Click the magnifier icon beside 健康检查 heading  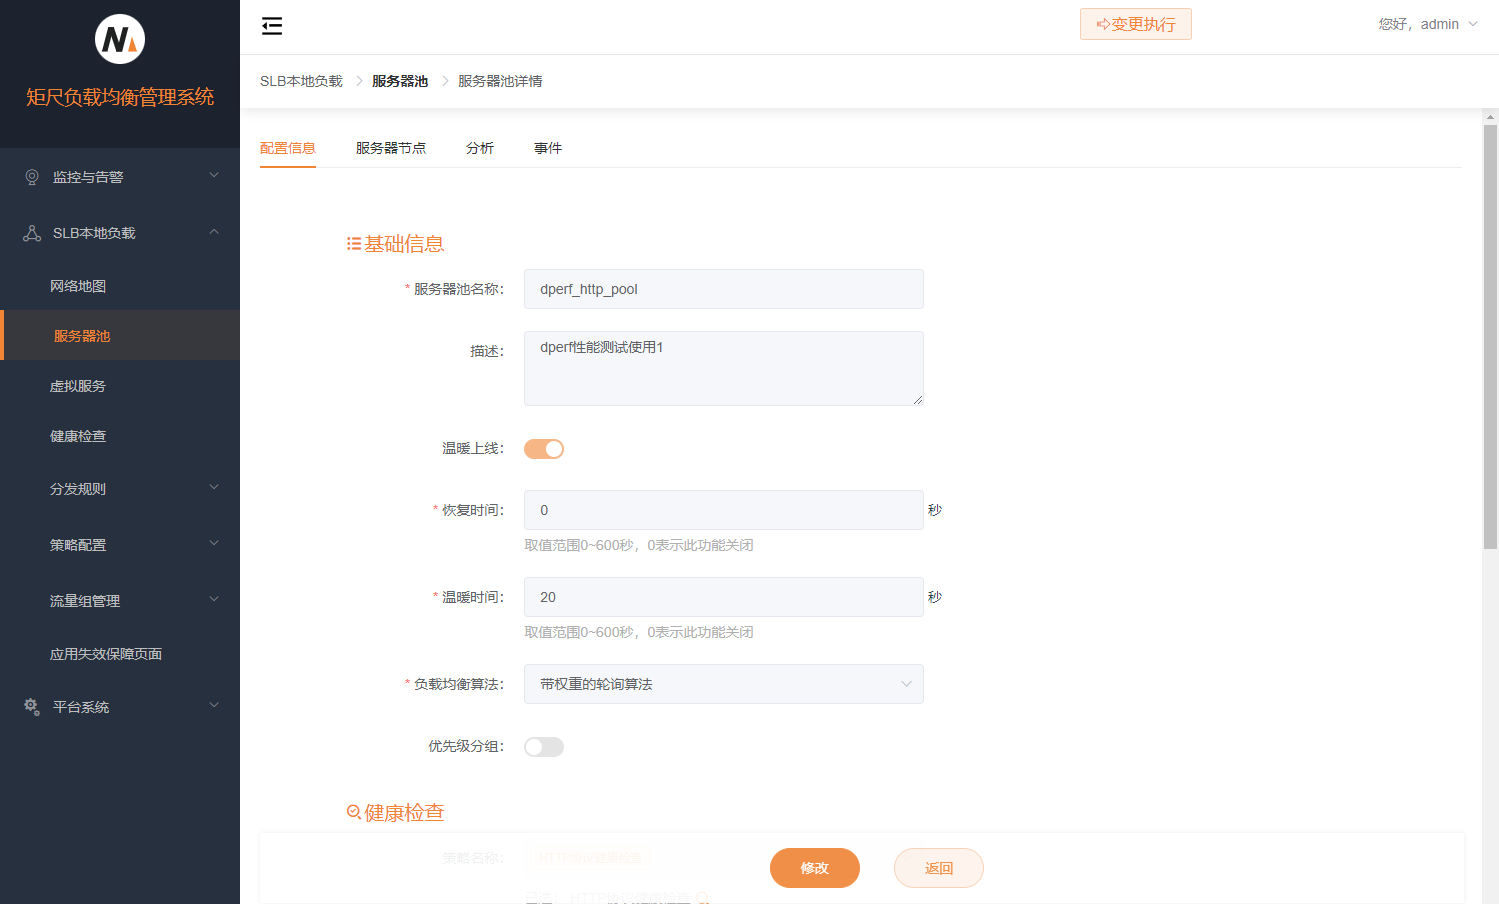click(353, 812)
